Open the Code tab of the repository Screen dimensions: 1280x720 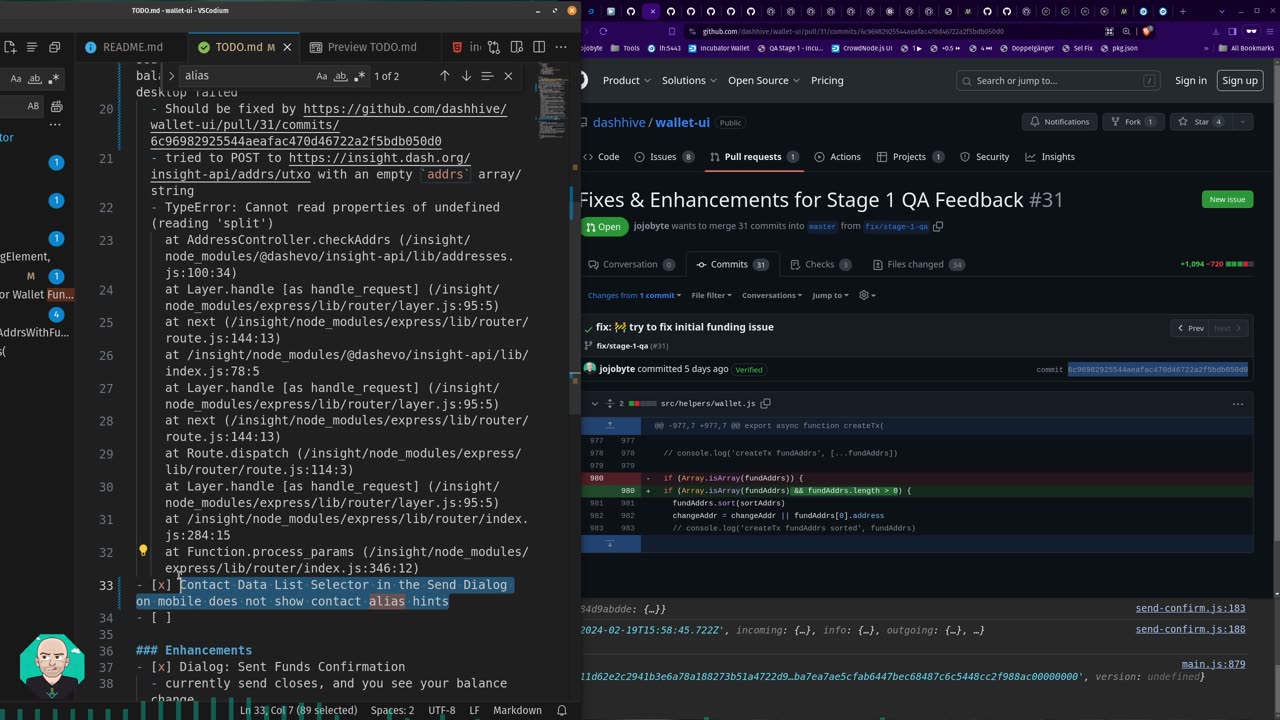(x=601, y=157)
